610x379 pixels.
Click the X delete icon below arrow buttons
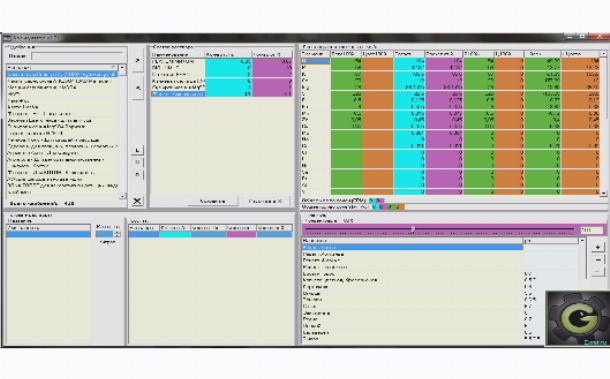click(137, 201)
